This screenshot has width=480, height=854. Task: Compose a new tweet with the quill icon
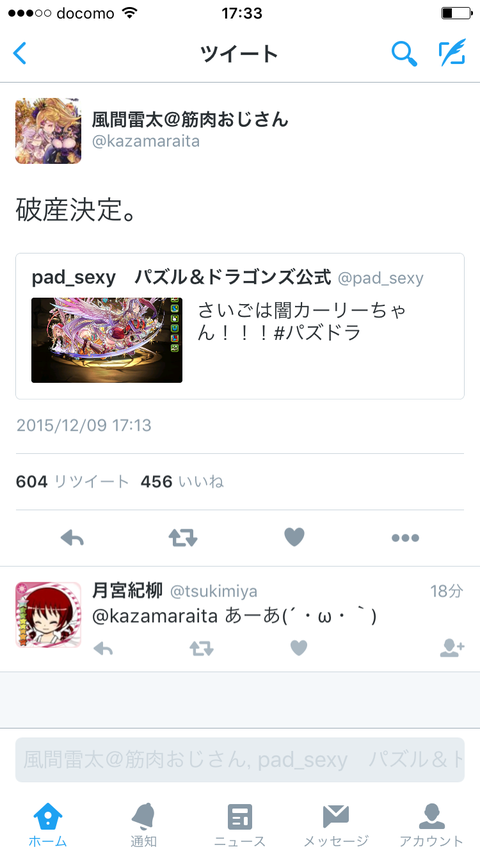point(452,53)
